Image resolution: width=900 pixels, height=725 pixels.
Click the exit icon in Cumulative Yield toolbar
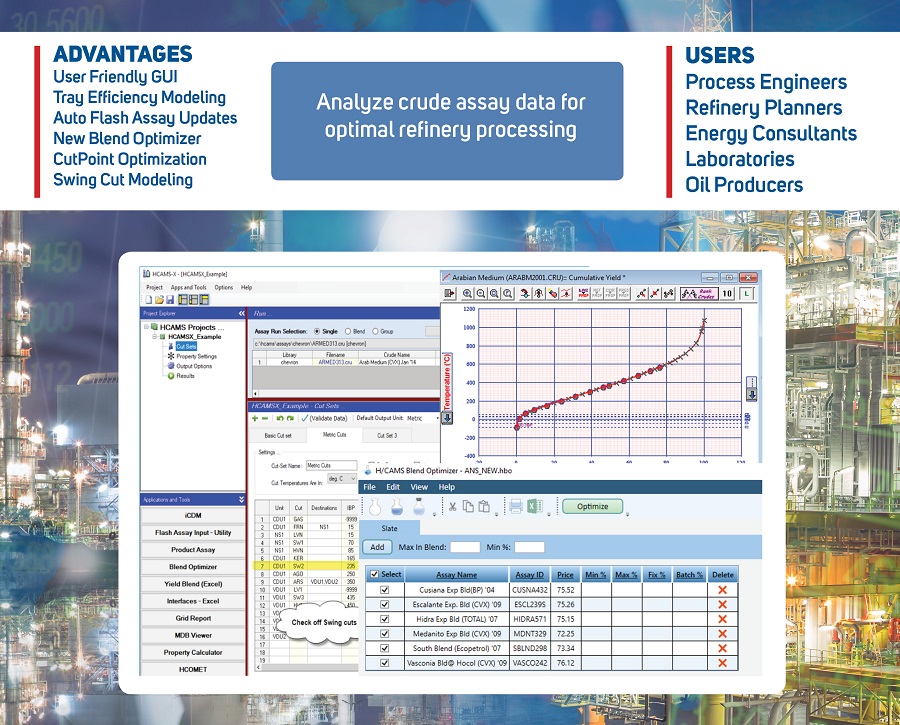449,294
